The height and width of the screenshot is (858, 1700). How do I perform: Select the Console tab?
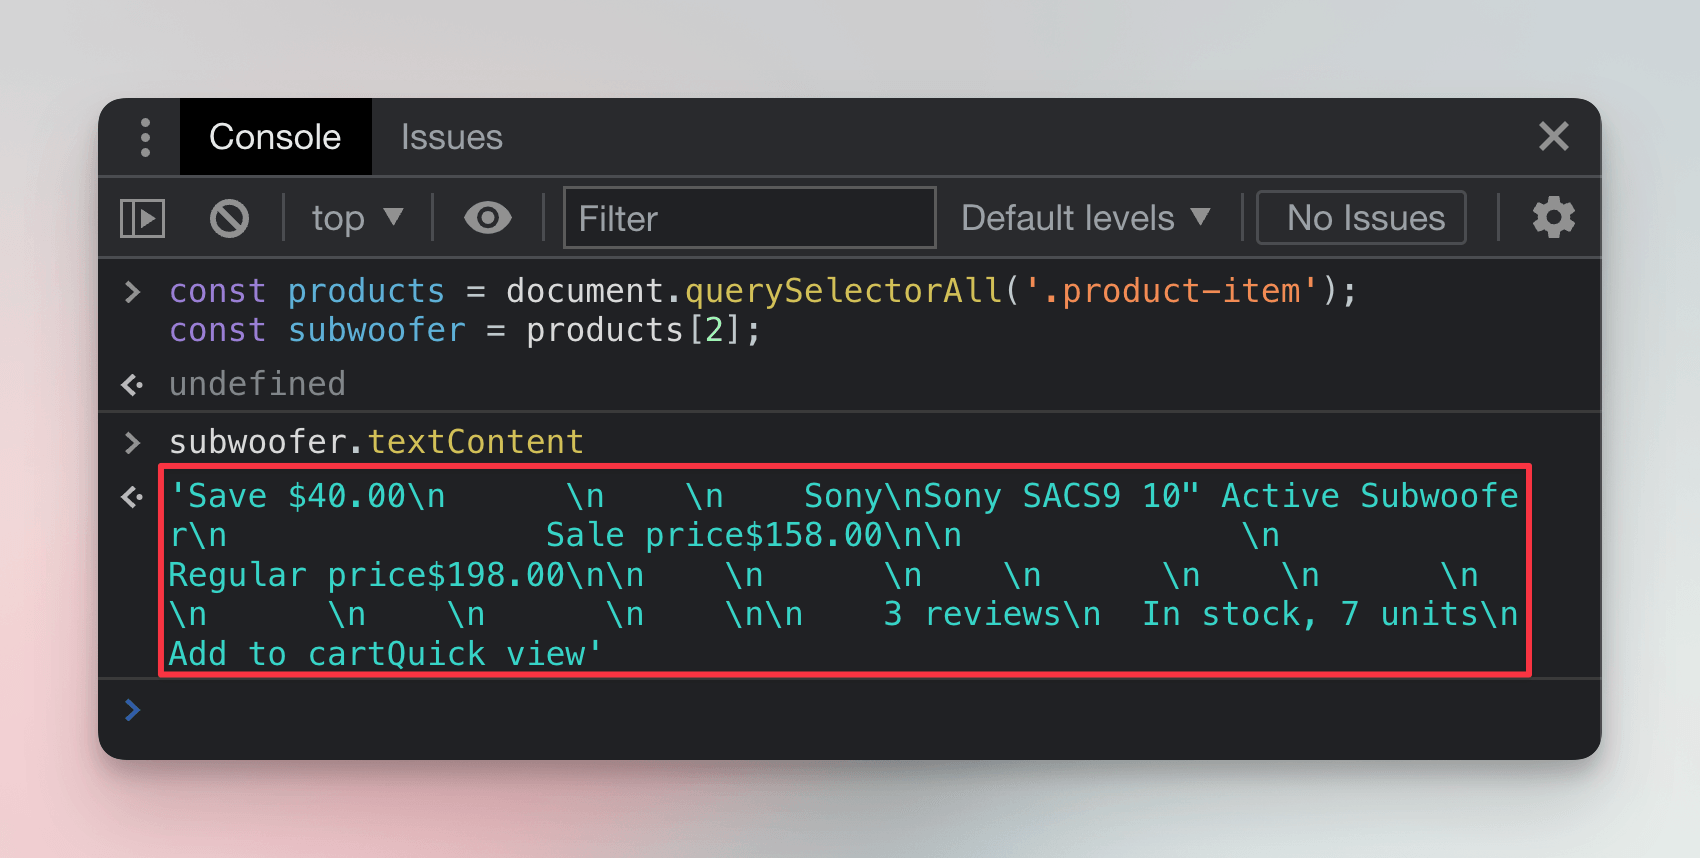pos(275,136)
